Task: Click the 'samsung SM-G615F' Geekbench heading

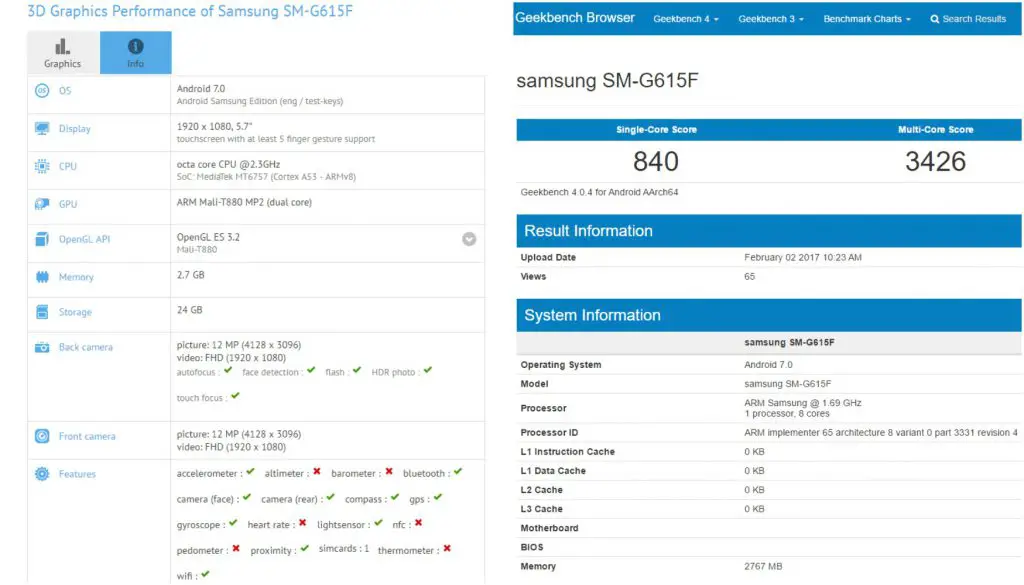Action: (607, 80)
